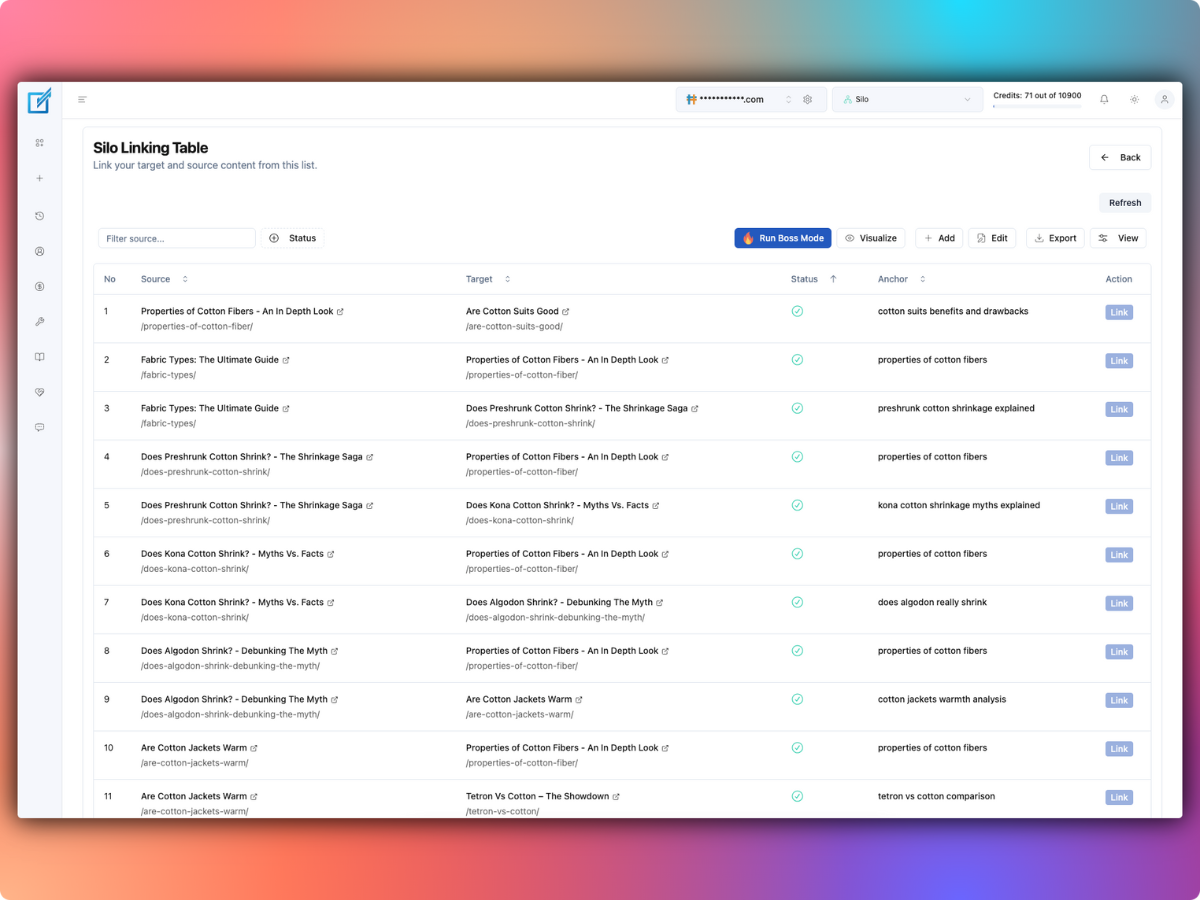Open external link for Does Kona Cotton Shrink target
The image size is (1200, 900).
[656, 506]
